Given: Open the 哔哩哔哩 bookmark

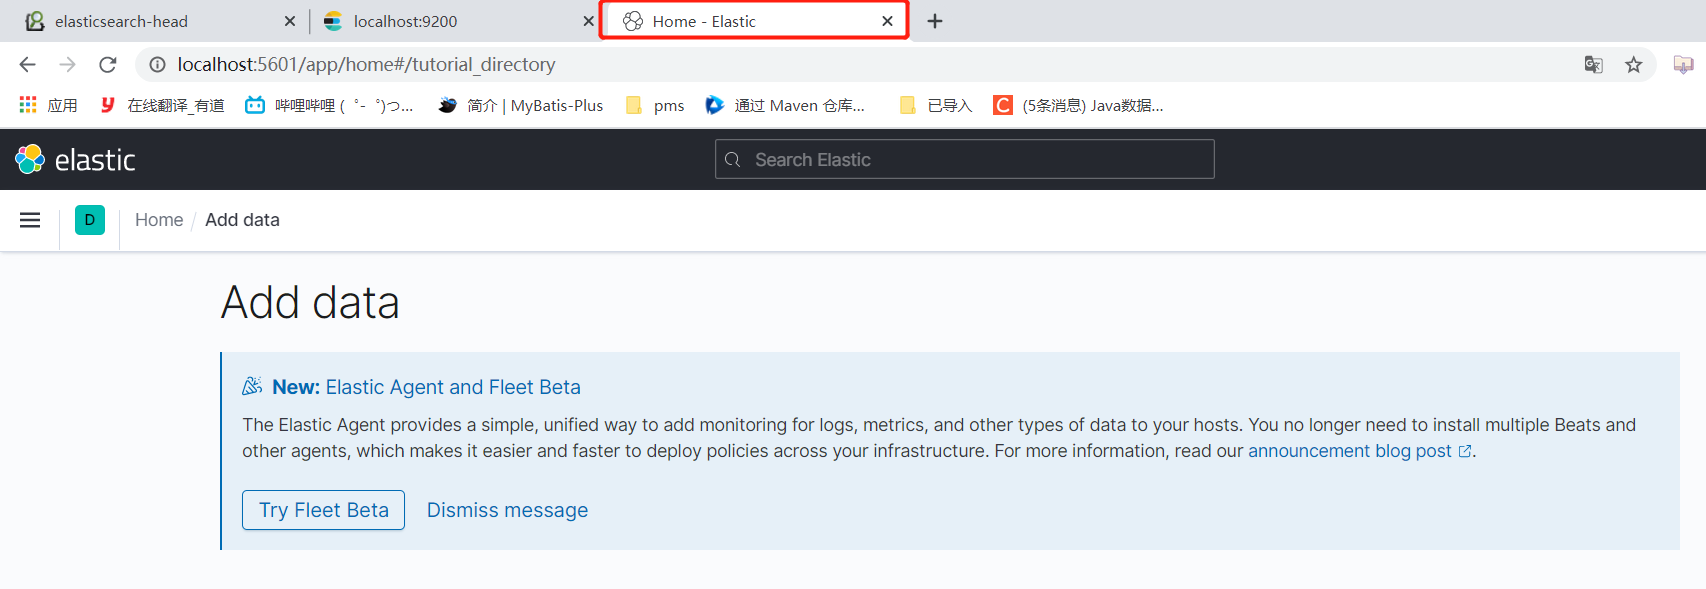Looking at the screenshot, I should [330, 105].
